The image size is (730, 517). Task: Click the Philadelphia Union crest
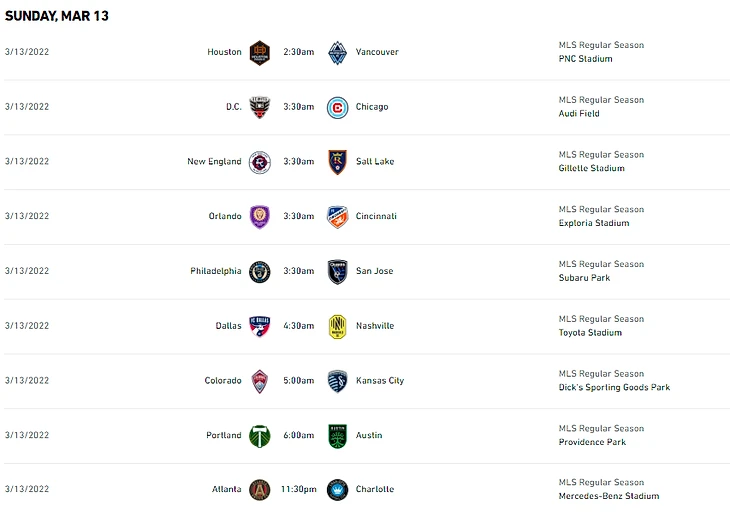click(x=259, y=271)
